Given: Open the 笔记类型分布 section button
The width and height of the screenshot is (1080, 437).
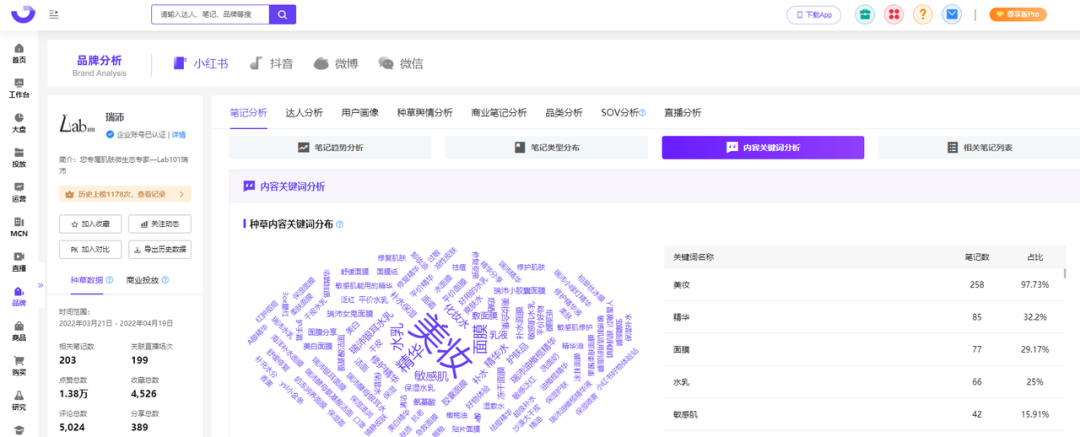Looking at the screenshot, I should 546,148.
